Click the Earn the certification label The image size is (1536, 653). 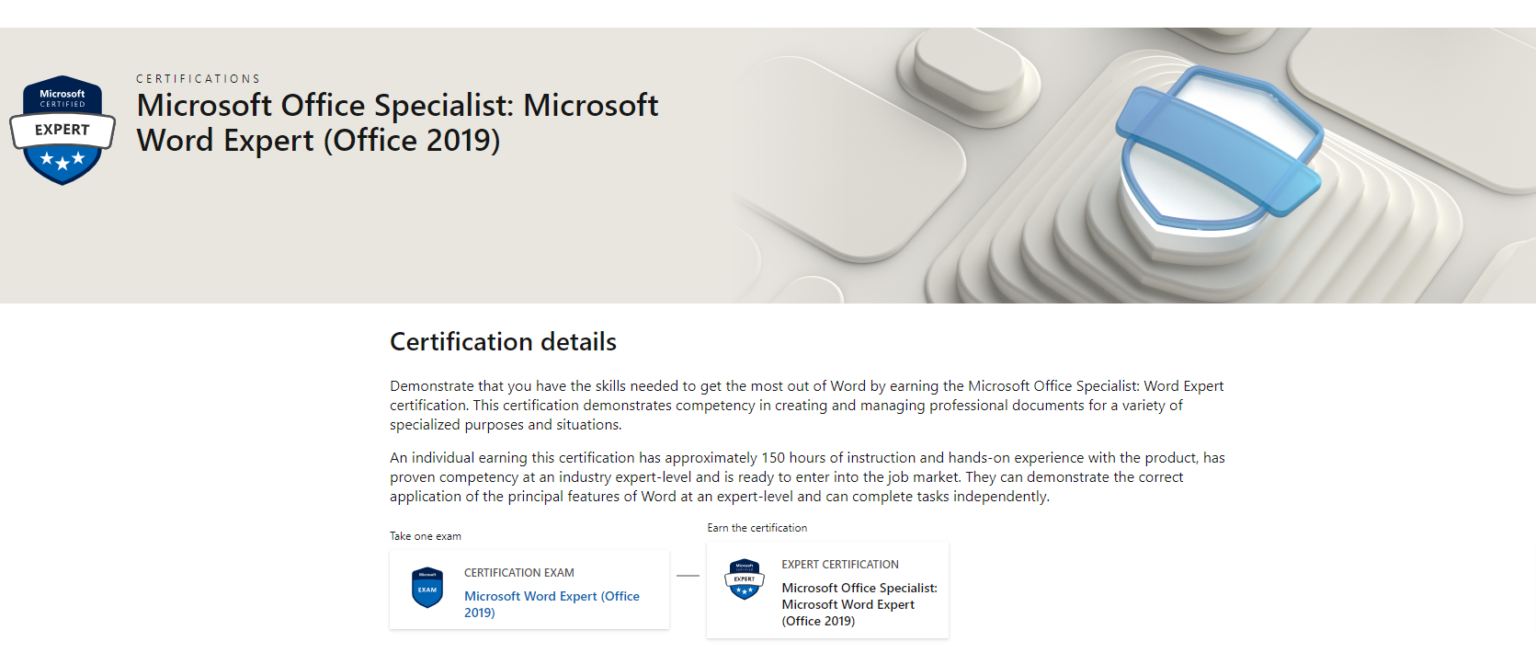click(x=757, y=527)
